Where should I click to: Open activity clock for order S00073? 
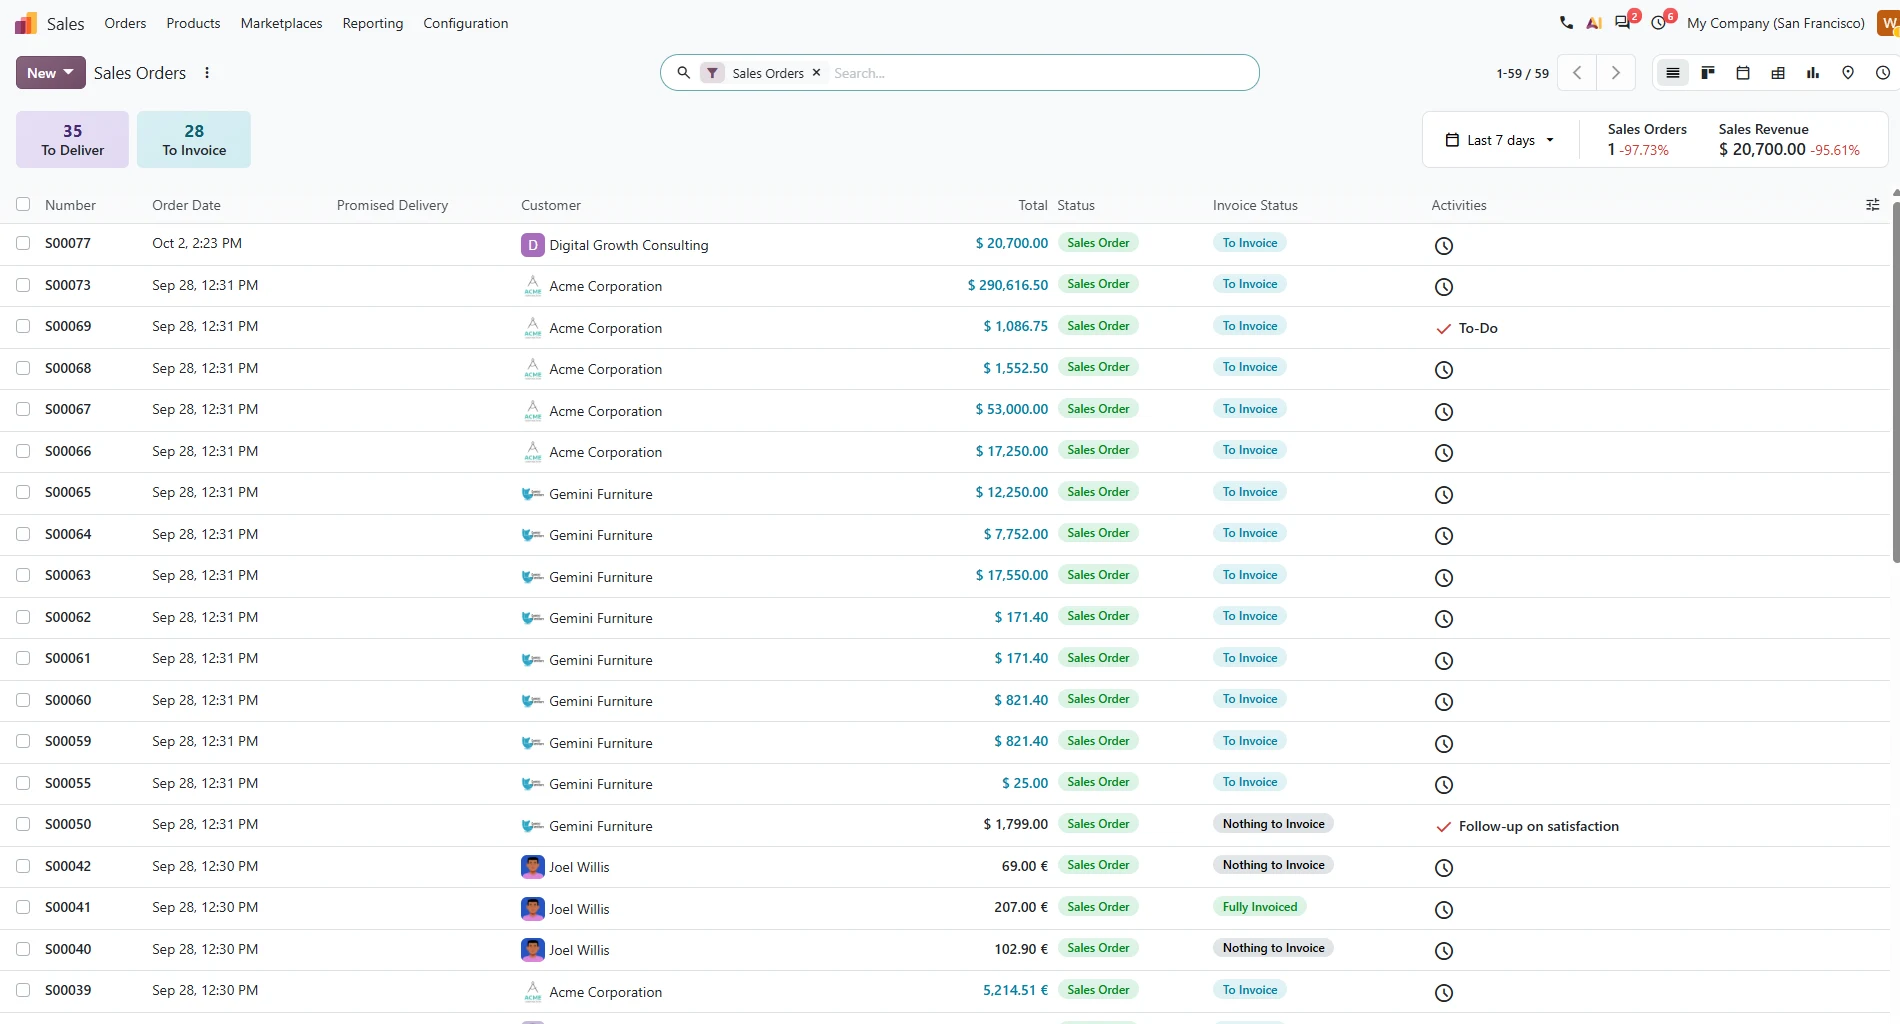[1444, 287]
